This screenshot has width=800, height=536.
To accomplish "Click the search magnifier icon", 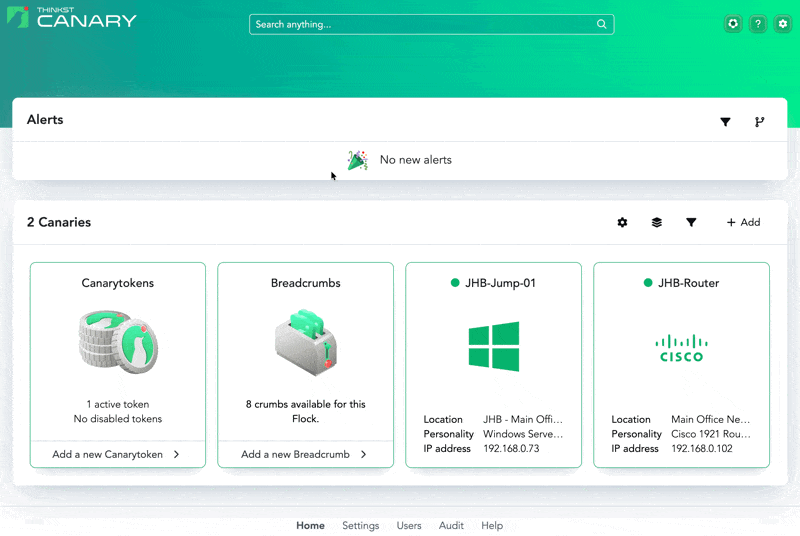I will [x=602, y=24].
